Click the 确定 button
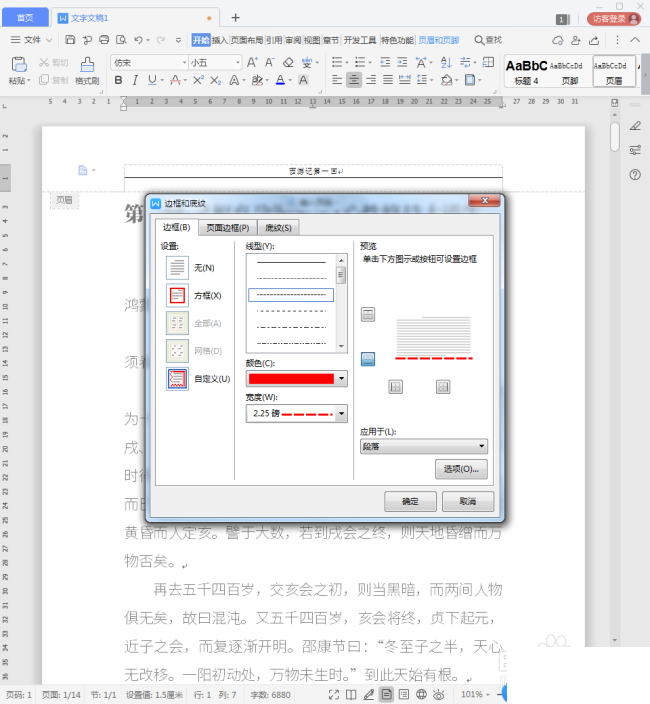 pos(410,501)
